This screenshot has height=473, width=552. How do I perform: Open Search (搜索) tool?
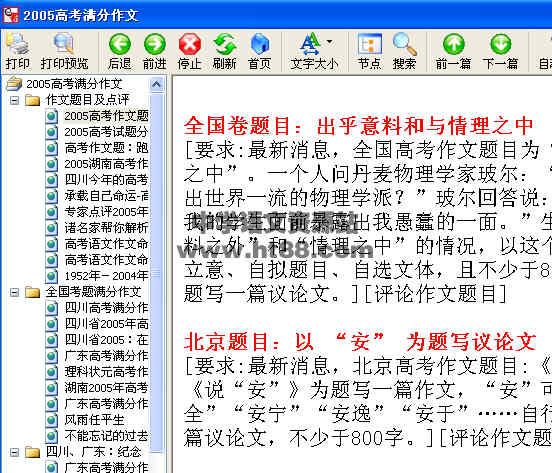click(x=404, y=51)
